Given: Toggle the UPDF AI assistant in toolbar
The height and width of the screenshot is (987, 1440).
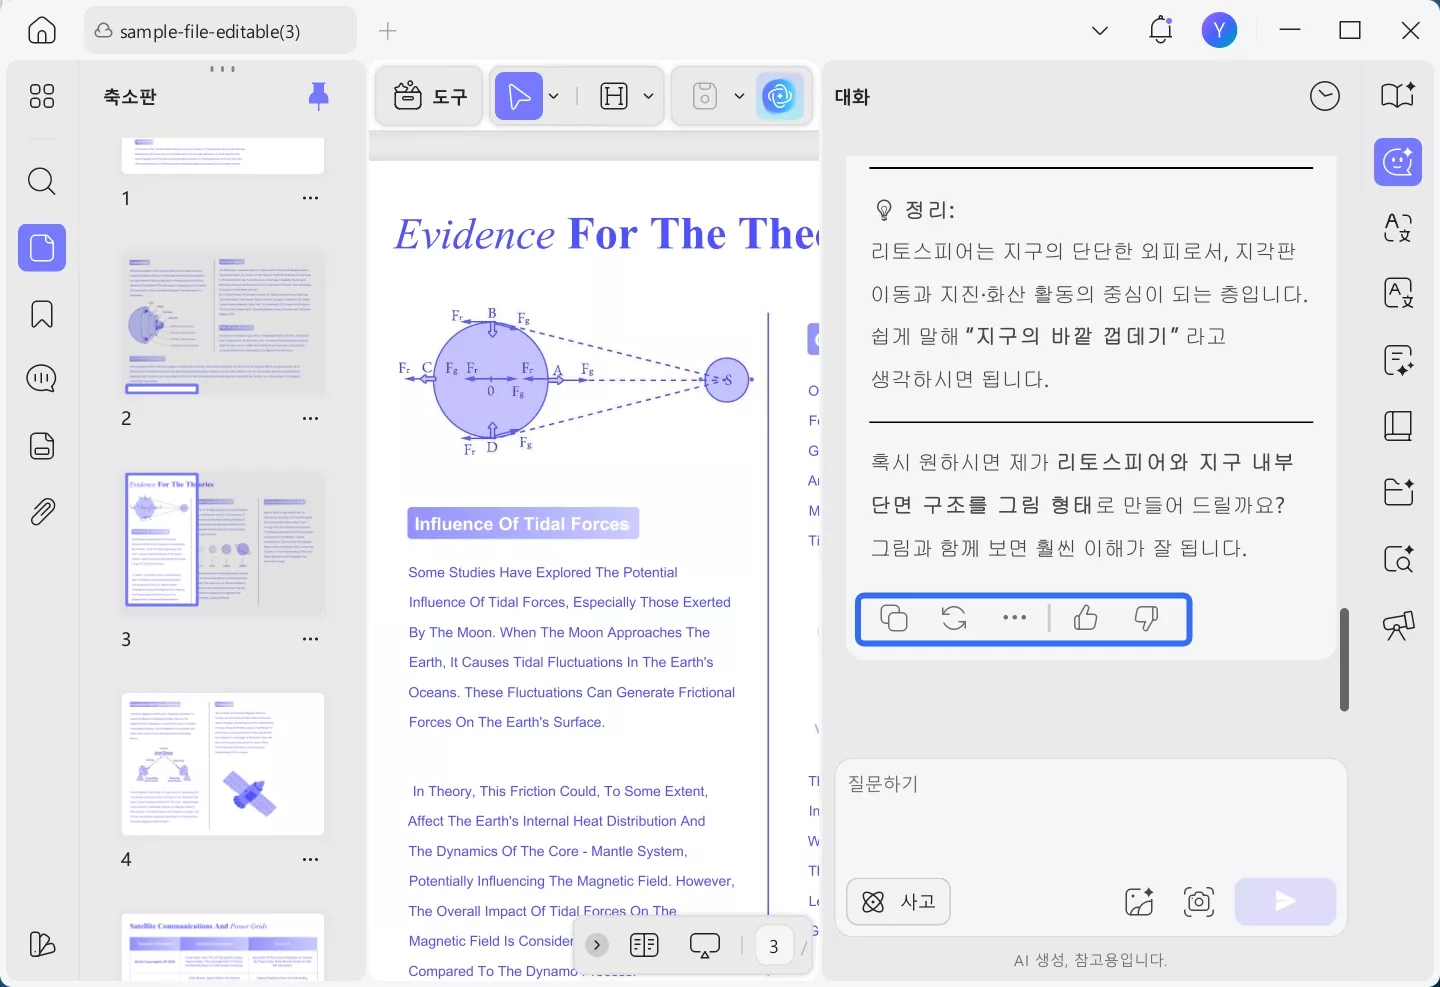Looking at the screenshot, I should [x=780, y=96].
